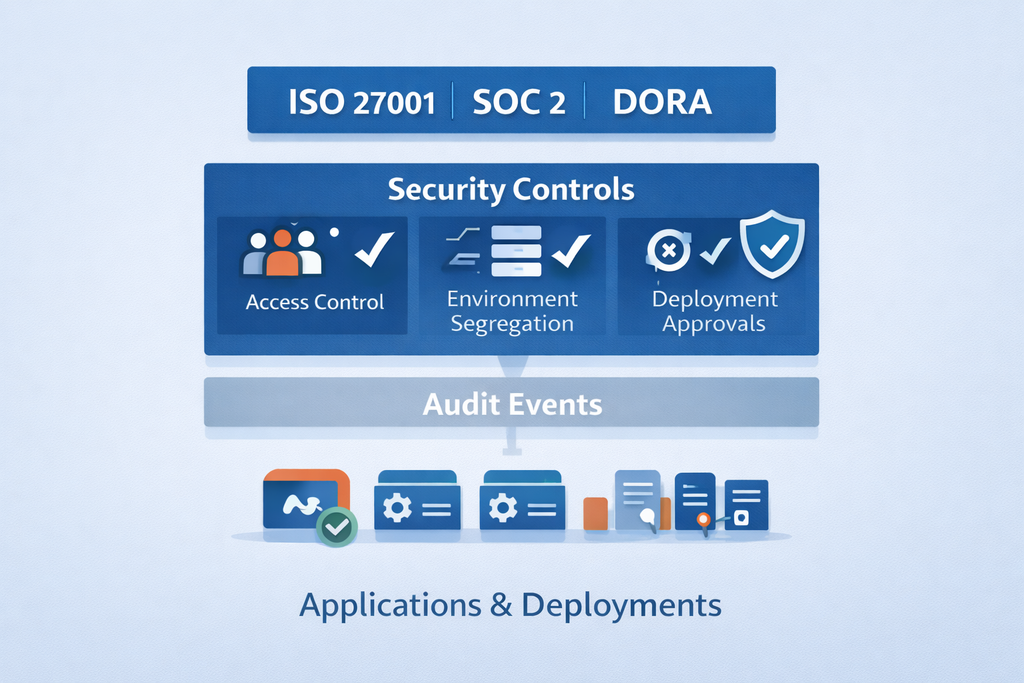Select the document icon with orange pin
The height and width of the screenshot is (683, 1024).
697,501
